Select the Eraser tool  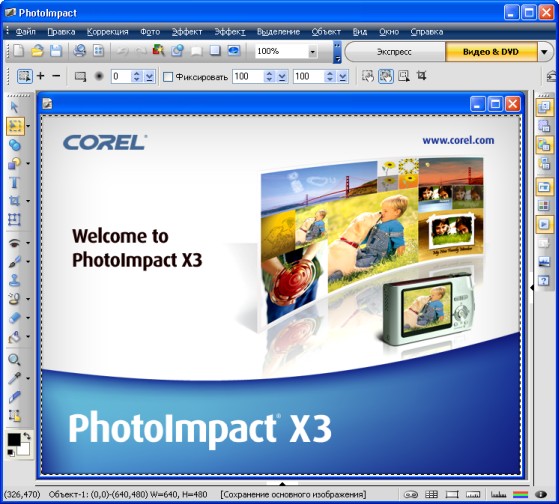coord(14,317)
